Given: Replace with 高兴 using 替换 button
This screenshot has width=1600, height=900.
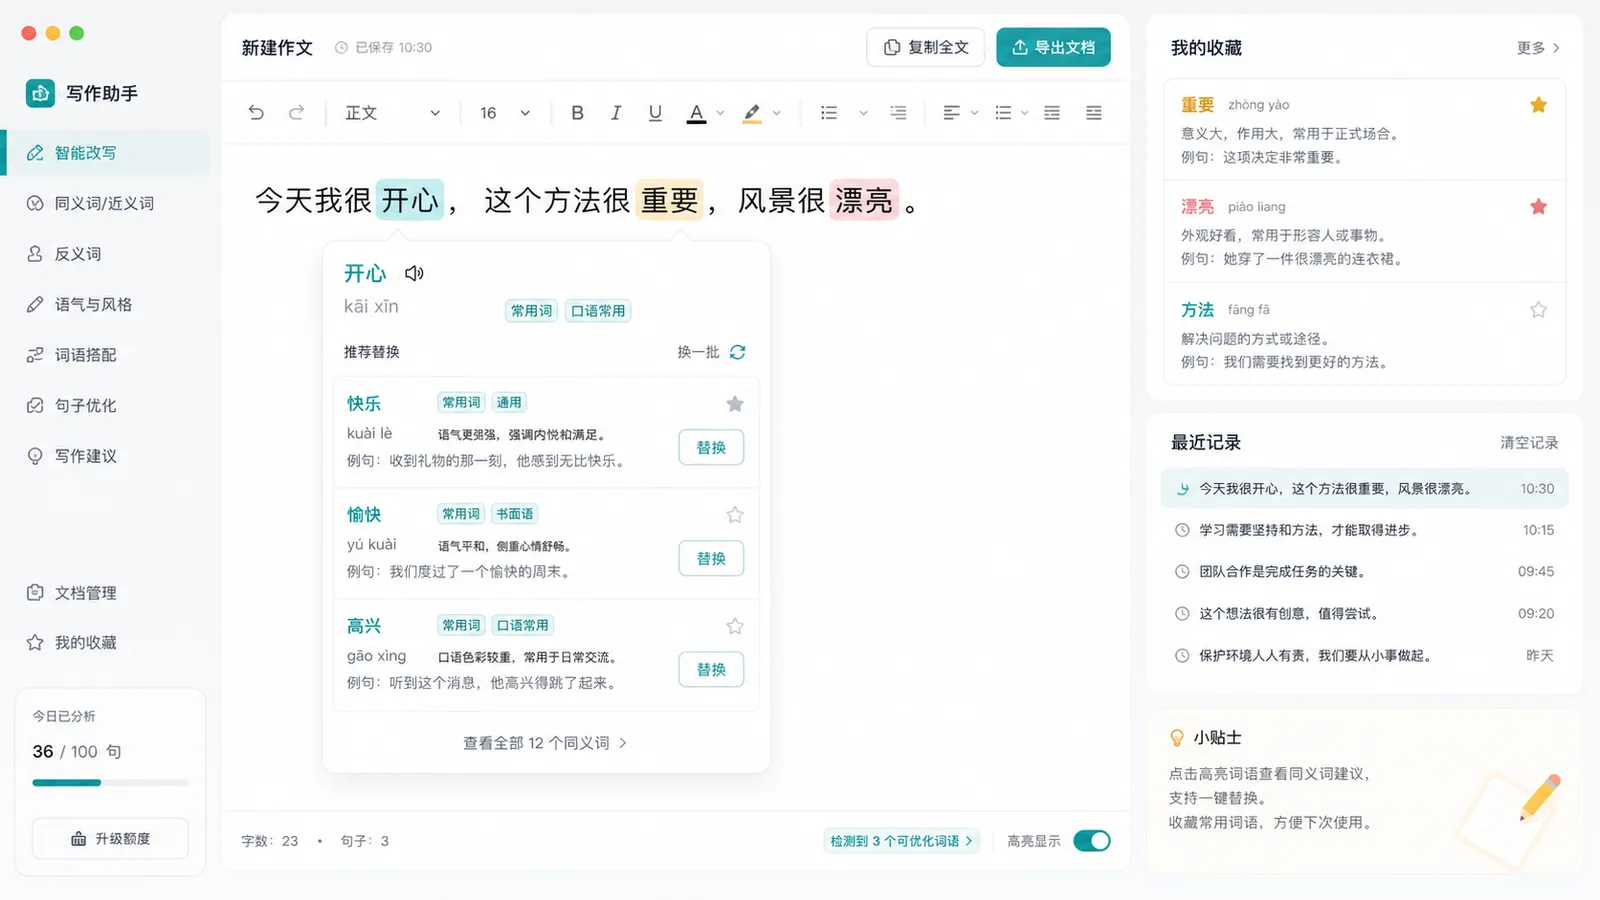Looking at the screenshot, I should pos(711,670).
